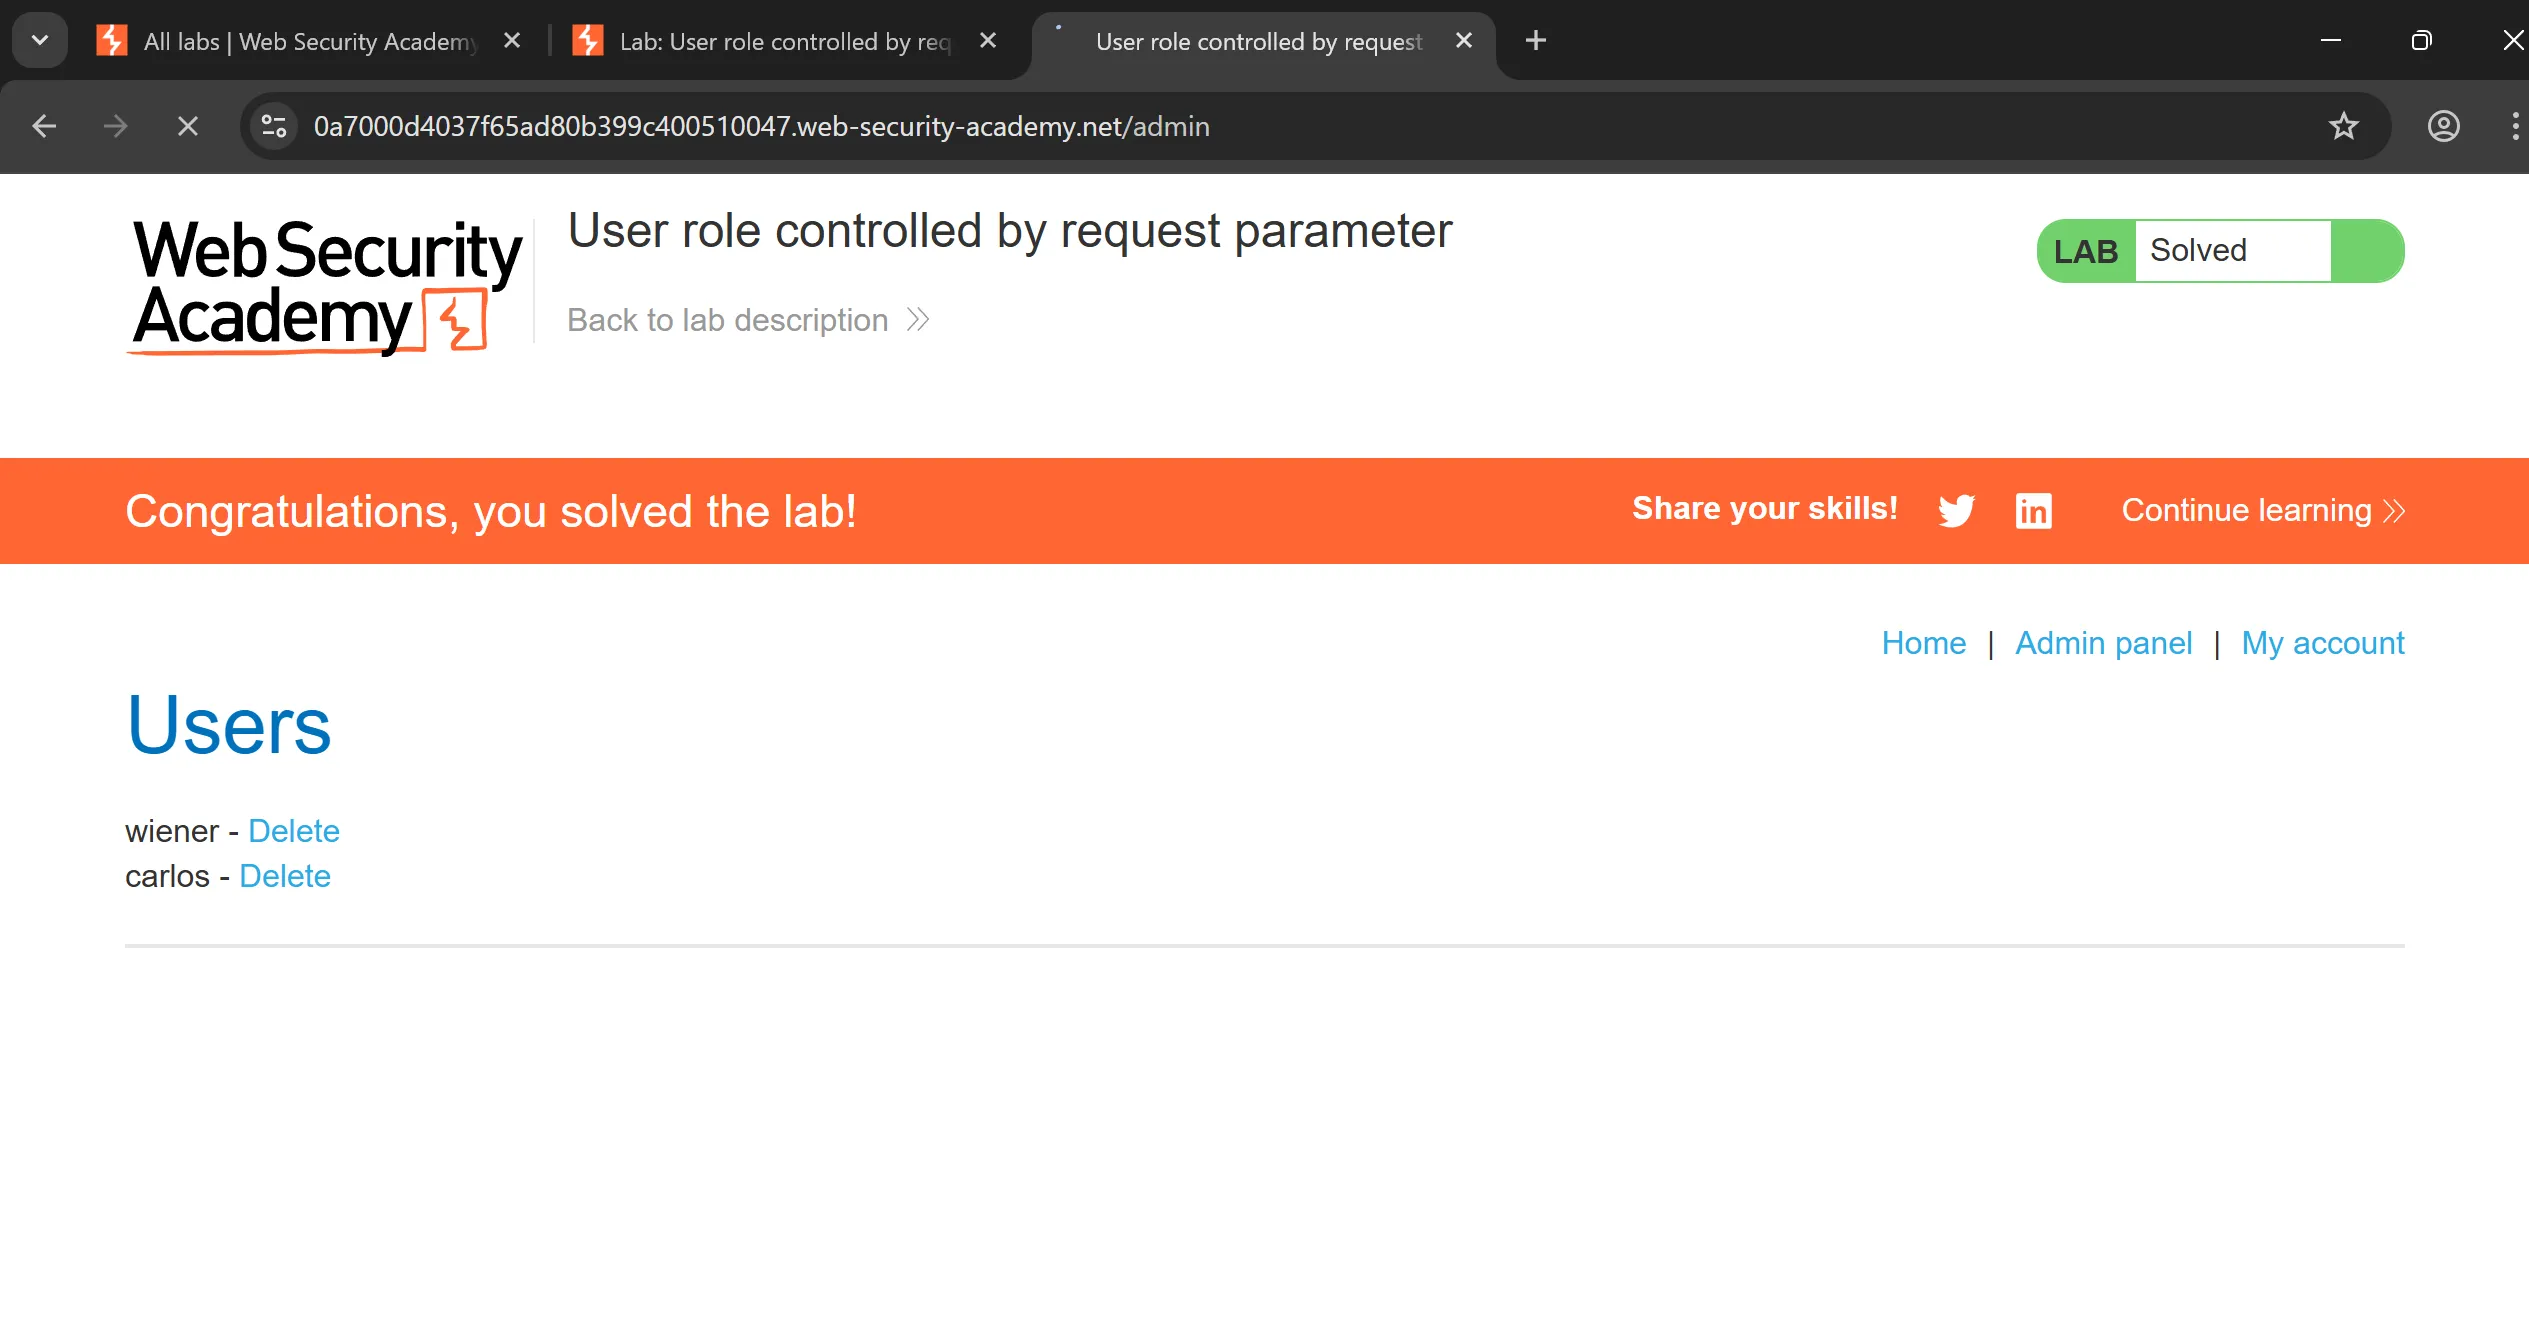Click the LinkedIn share icon

pyautogui.click(x=2033, y=511)
